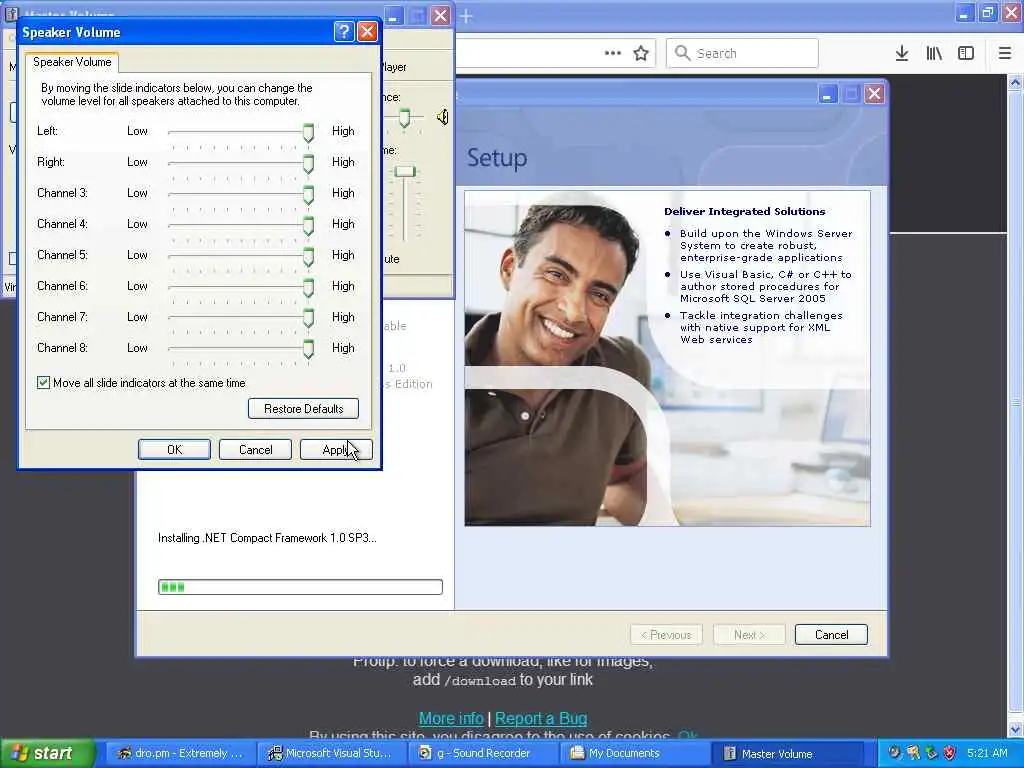Open Firefox Downloads arrow icon

coord(902,53)
